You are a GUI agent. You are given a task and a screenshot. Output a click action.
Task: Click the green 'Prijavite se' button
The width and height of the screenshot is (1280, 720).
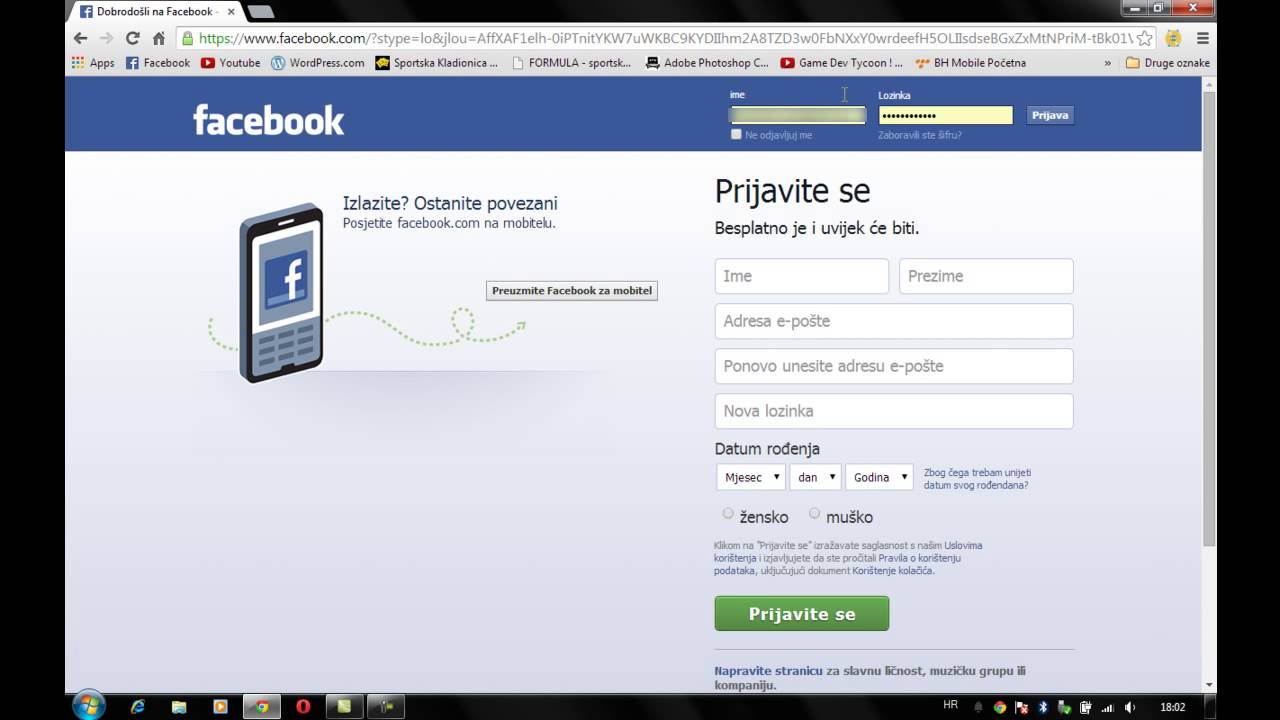[802, 614]
